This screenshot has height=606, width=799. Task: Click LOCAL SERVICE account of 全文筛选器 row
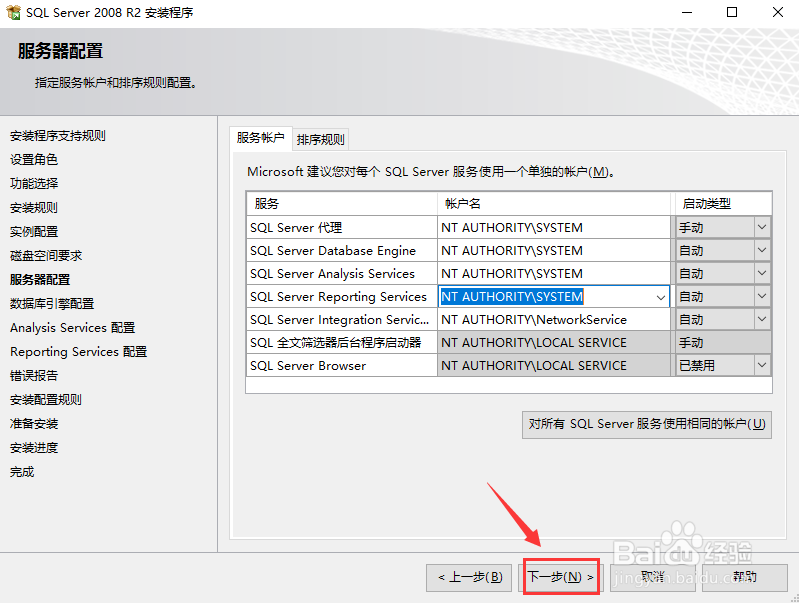[554, 342]
